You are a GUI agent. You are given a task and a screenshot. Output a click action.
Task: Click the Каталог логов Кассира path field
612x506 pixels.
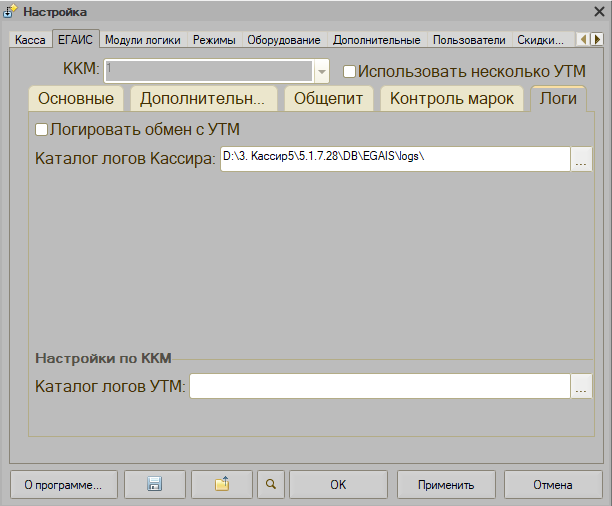pyautogui.click(x=394, y=159)
